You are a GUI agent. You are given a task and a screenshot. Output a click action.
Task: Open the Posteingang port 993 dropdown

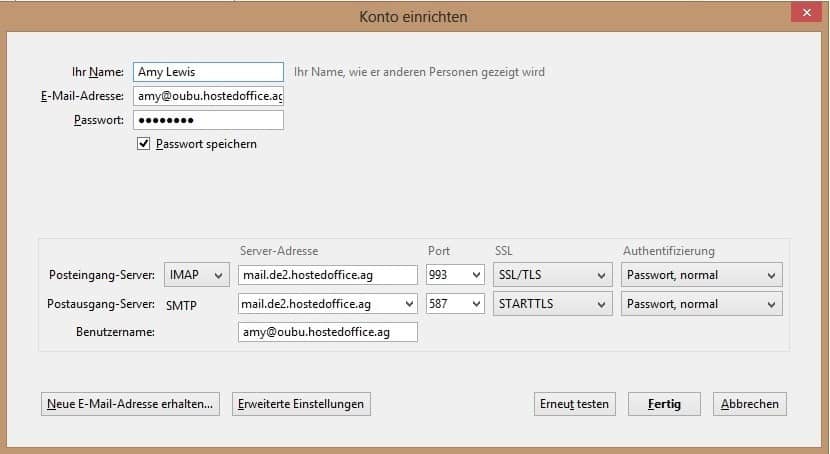pyautogui.click(x=455, y=275)
